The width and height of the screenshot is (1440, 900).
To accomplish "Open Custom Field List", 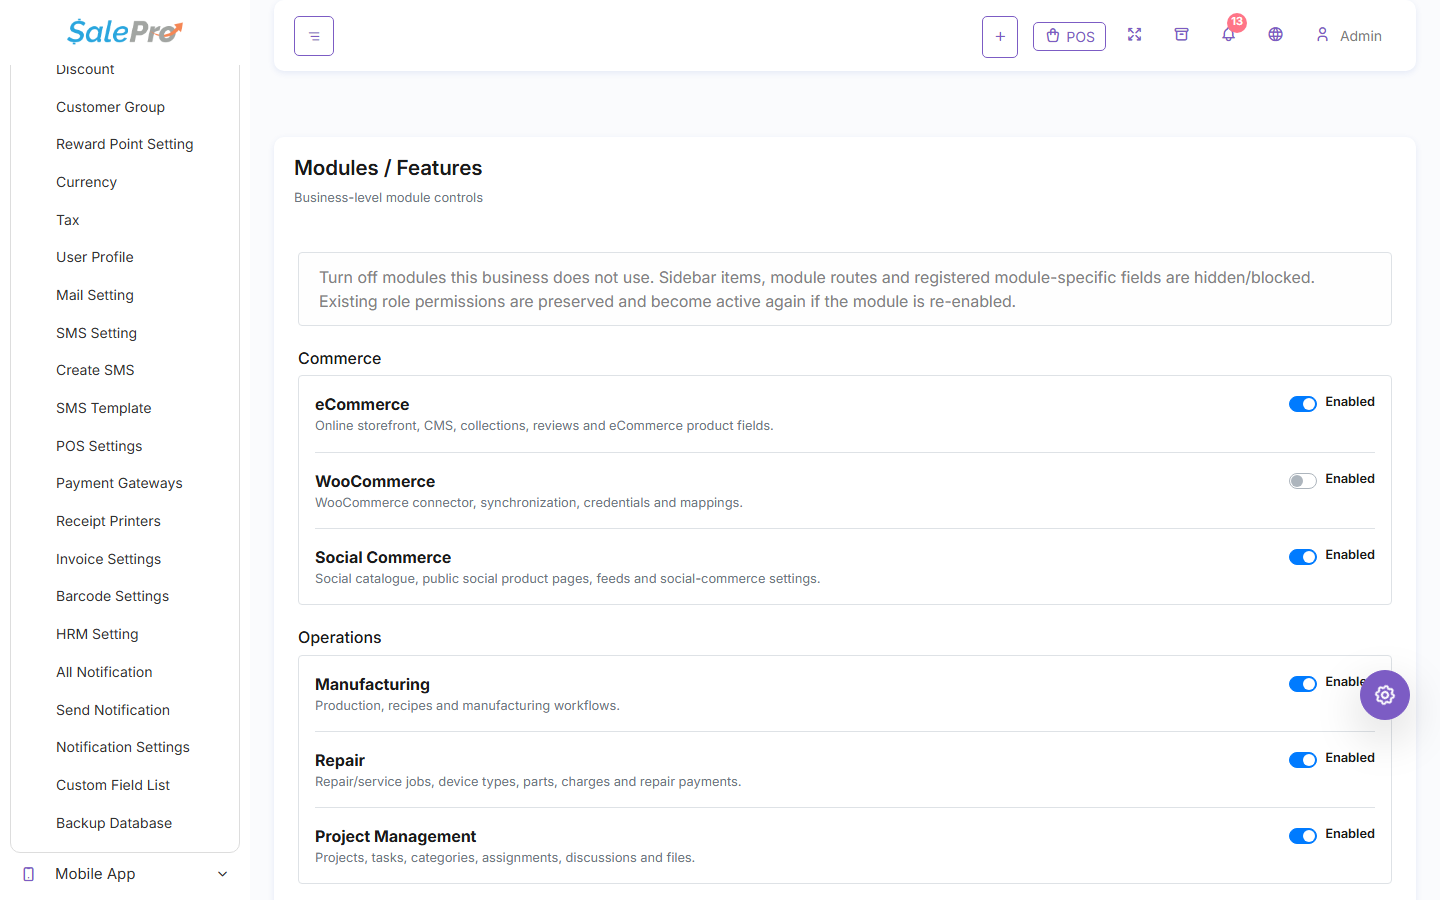I will (x=113, y=785).
